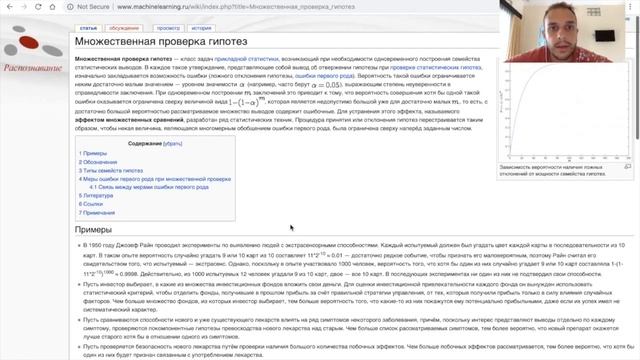The image size is (640, 360).
Task: Reload the page with refresh icon
Action: (x=38, y=7)
